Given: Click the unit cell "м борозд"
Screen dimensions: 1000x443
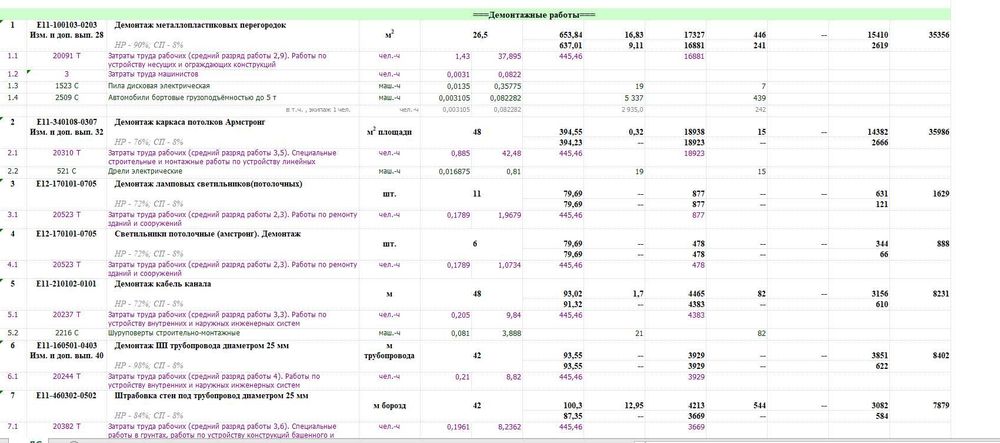Looking at the screenshot, I should click(x=390, y=405).
